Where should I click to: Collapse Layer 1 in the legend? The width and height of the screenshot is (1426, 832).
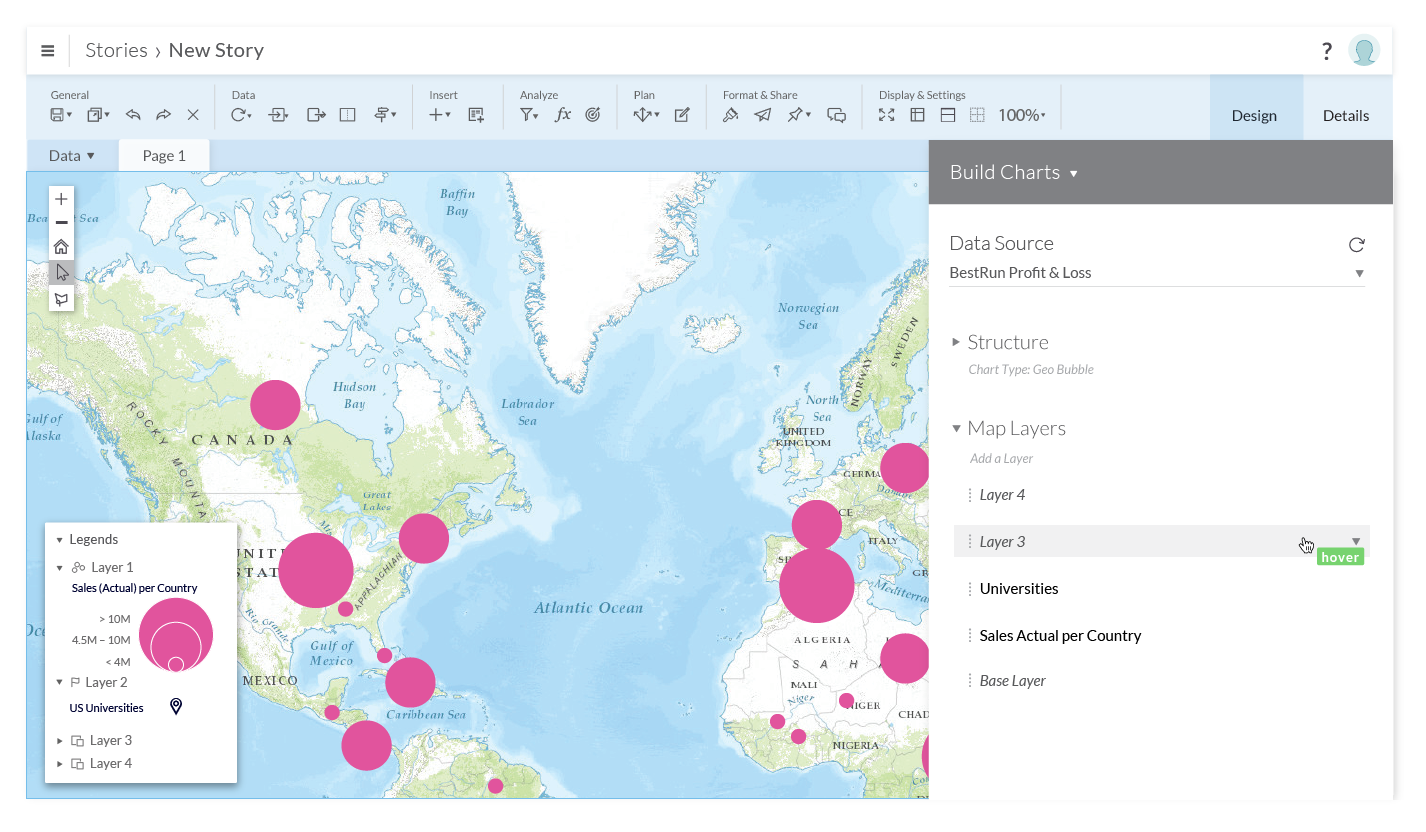click(59, 568)
